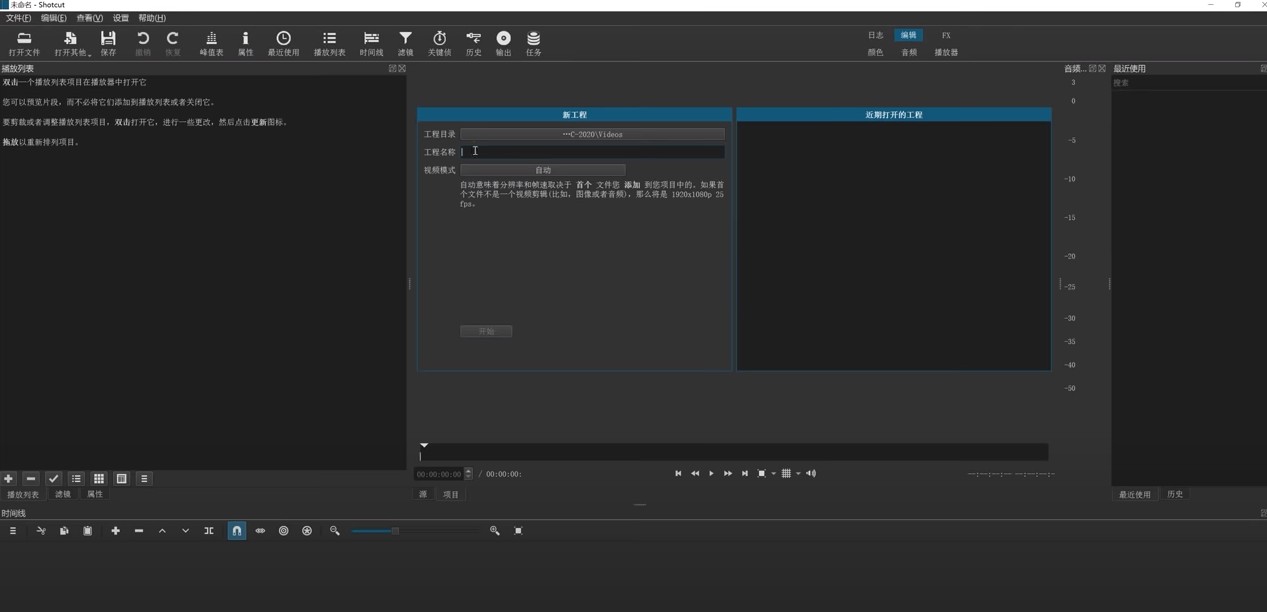Switch to 属性 tab below playlist
This screenshot has height=612, width=1267.
(95, 494)
